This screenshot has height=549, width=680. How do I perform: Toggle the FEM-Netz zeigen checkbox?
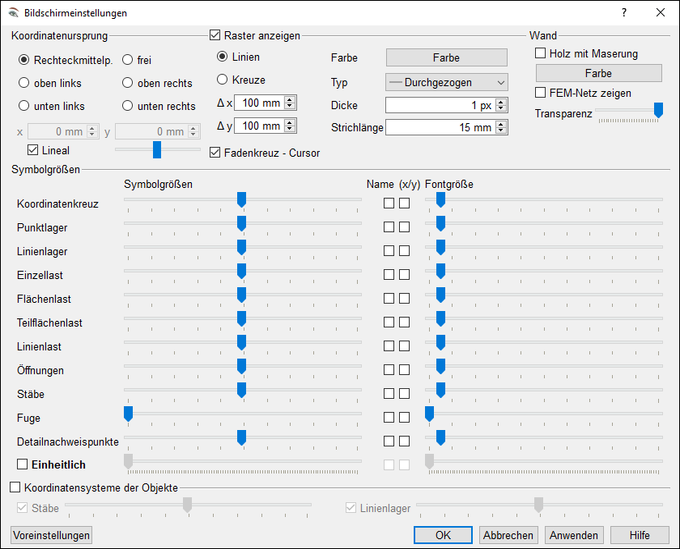pos(541,93)
